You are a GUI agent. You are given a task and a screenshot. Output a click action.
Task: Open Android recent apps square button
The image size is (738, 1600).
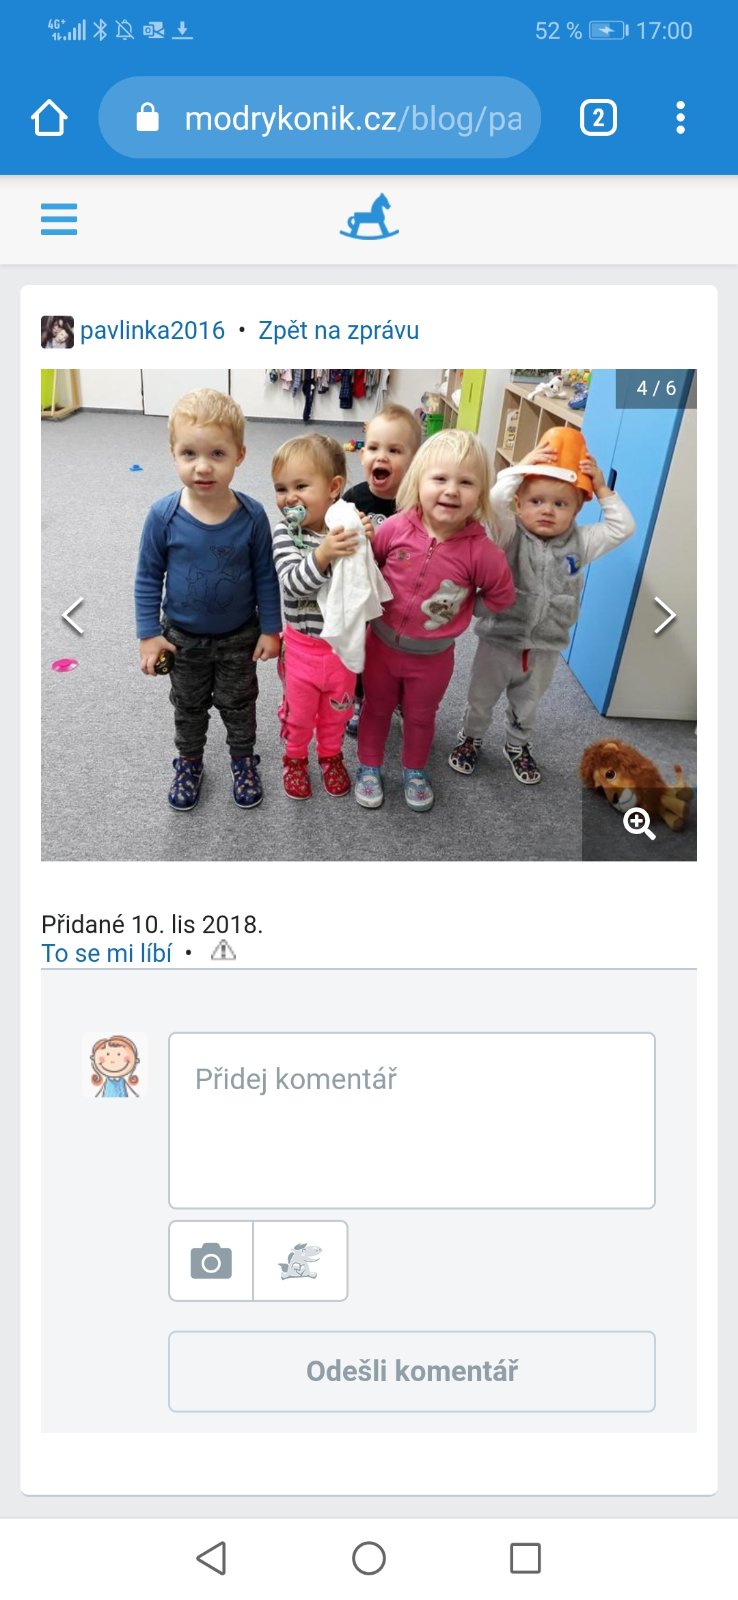[525, 1558]
